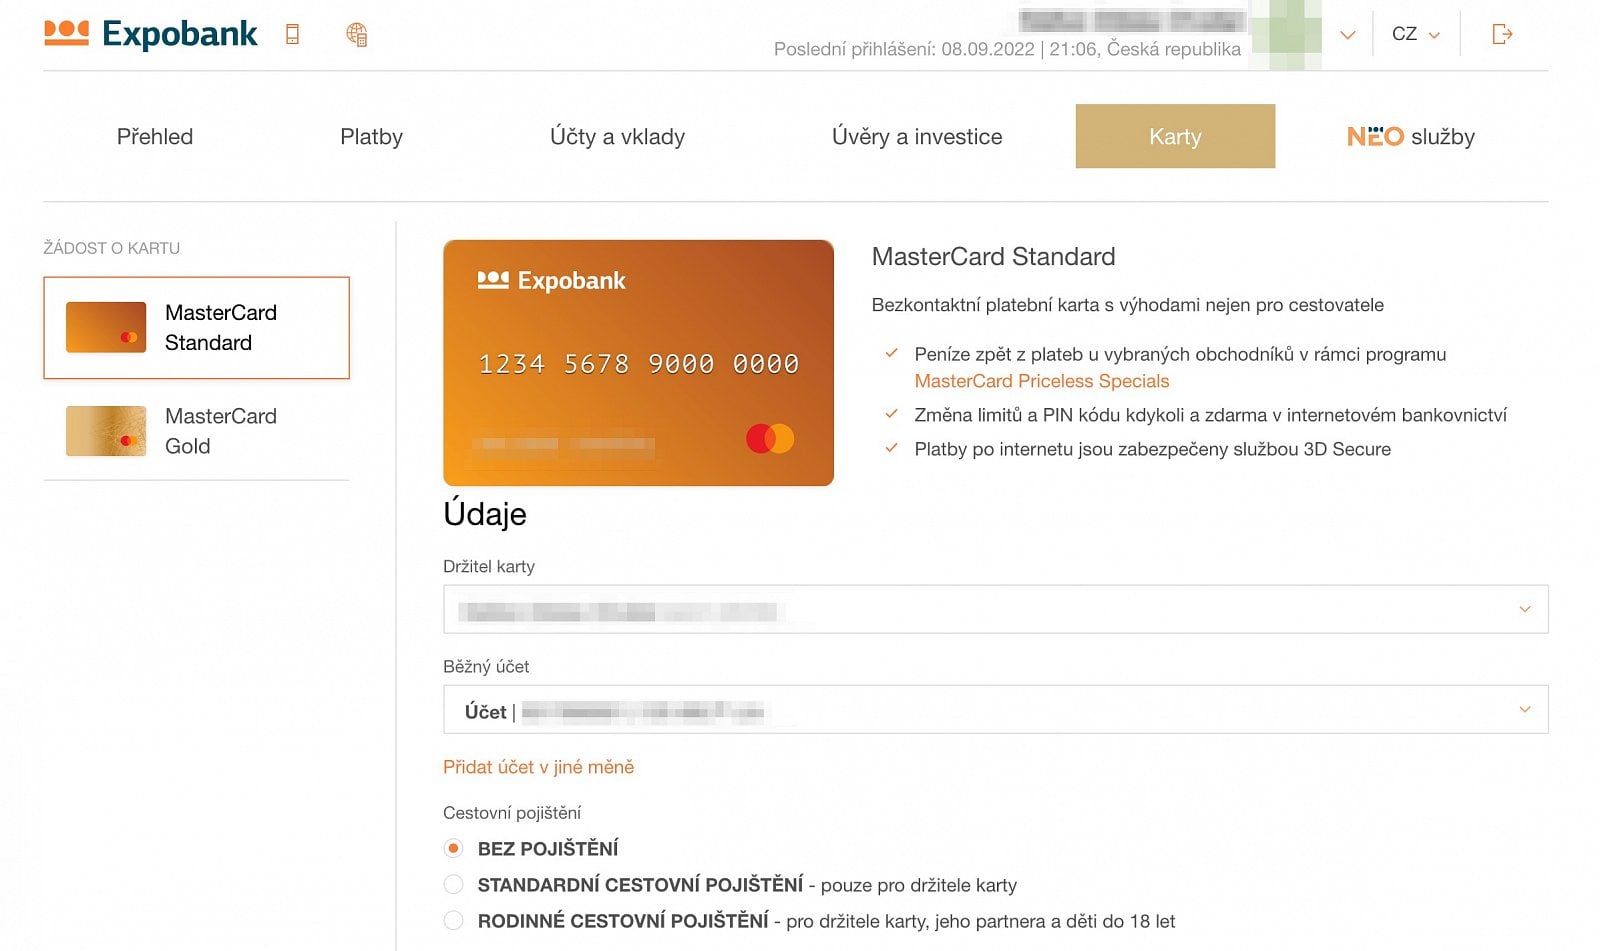Click the globe icon in header
The image size is (1600, 951).
coord(357,34)
